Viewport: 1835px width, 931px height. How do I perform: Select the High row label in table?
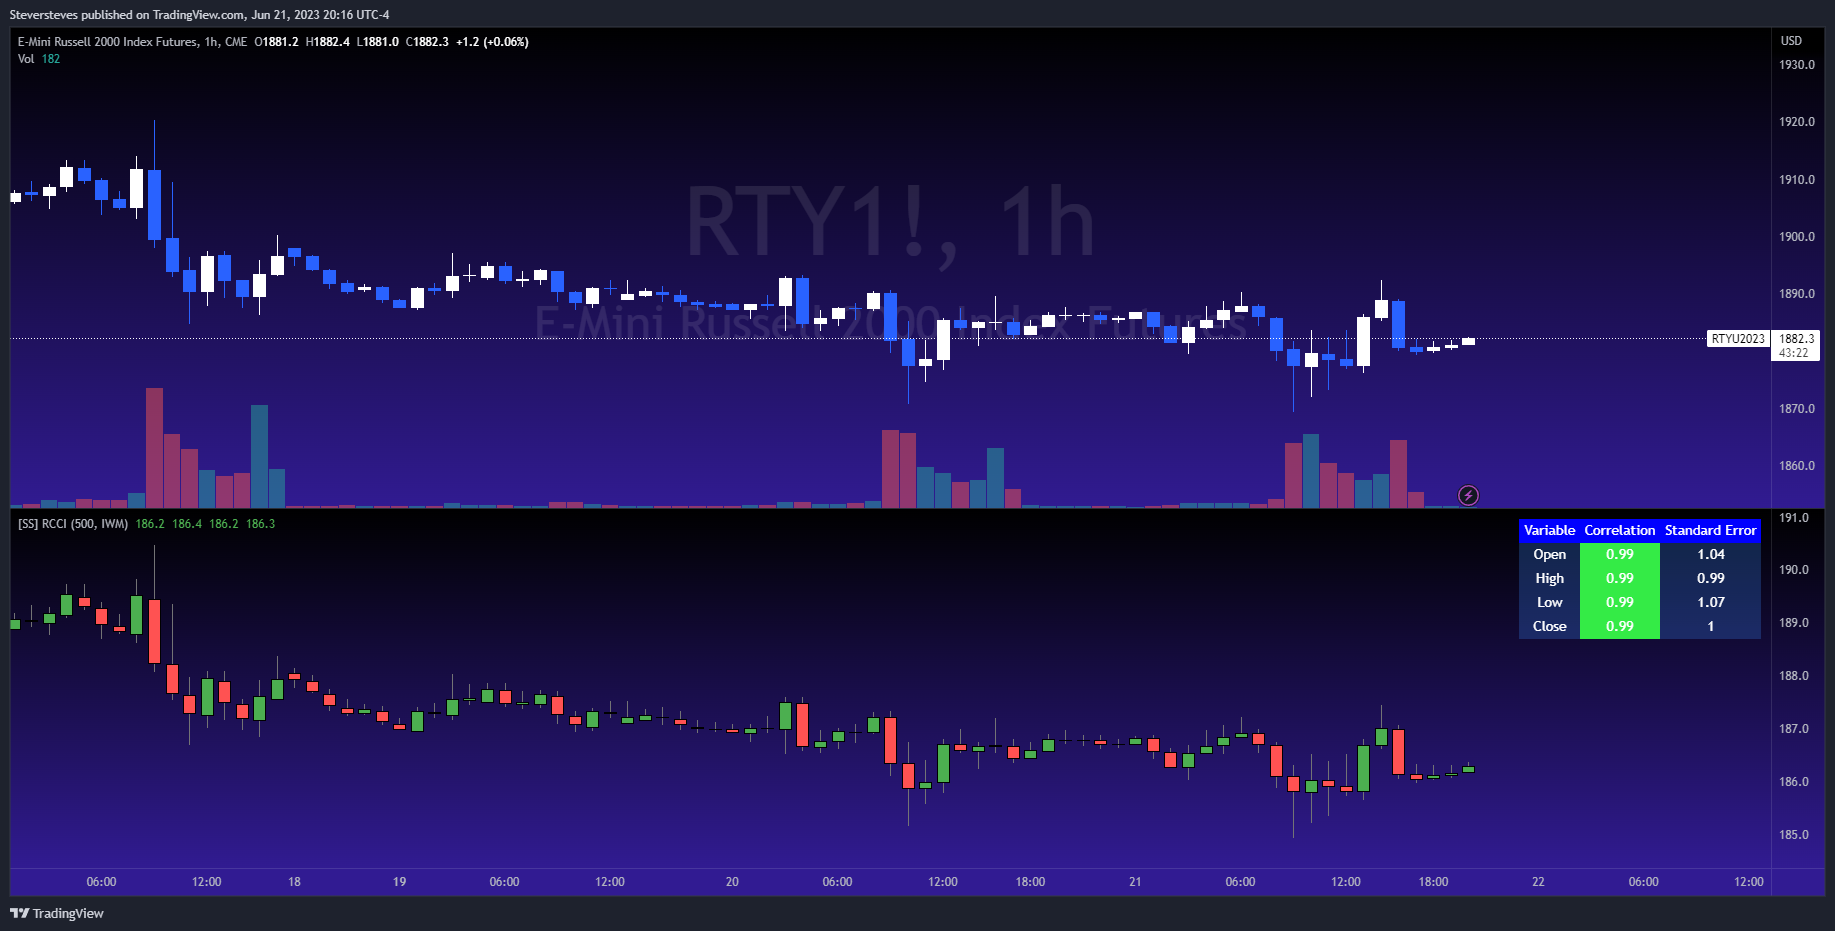[x=1549, y=578]
